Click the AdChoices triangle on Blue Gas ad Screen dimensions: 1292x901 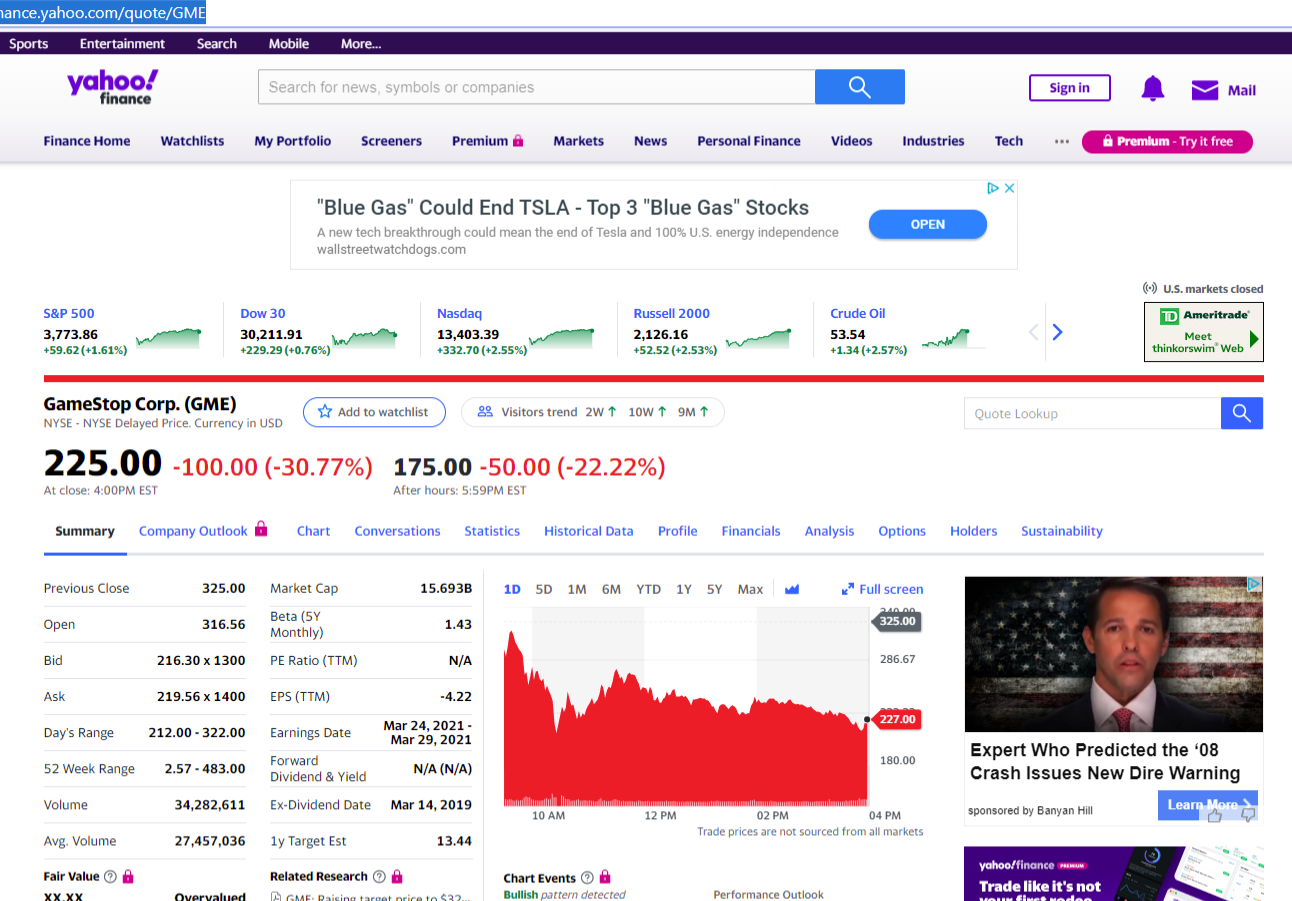[x=993, y=188]
